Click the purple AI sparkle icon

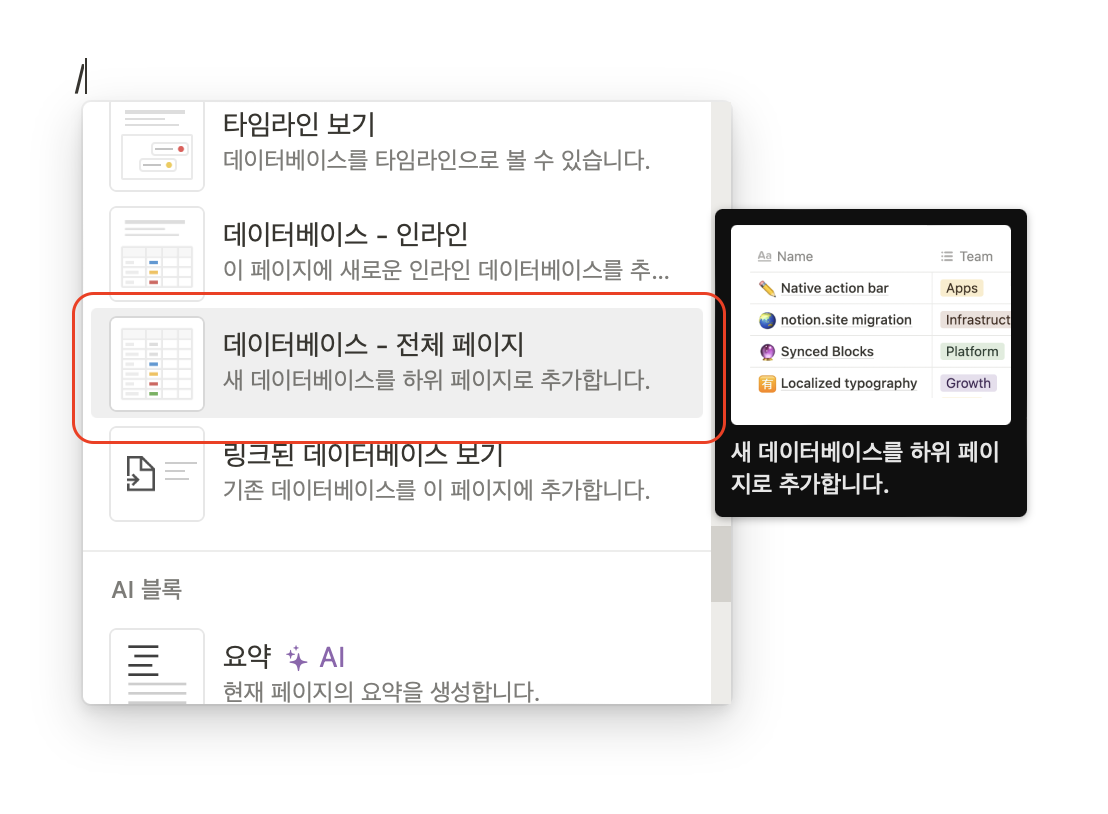(297, 658)
